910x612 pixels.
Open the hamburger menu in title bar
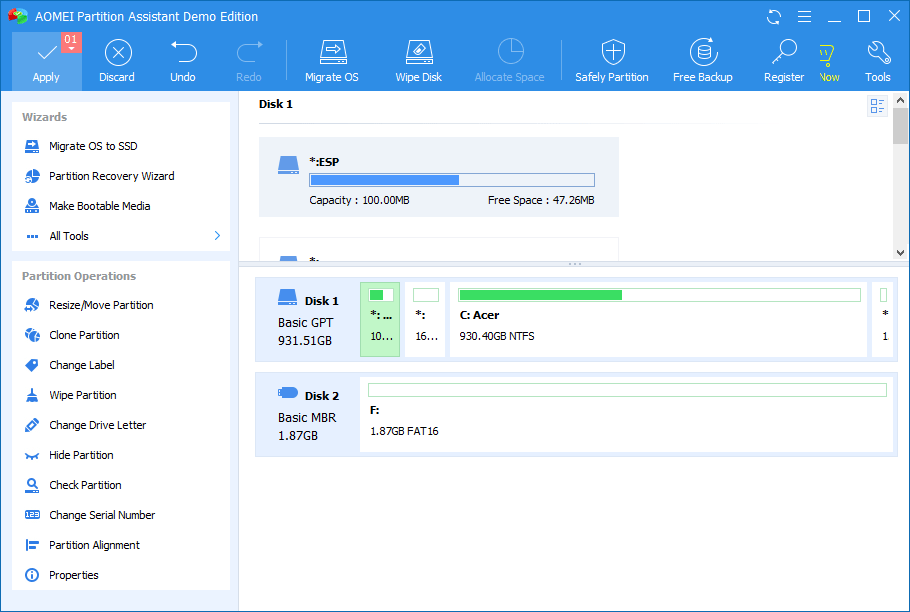pos(804,16)
